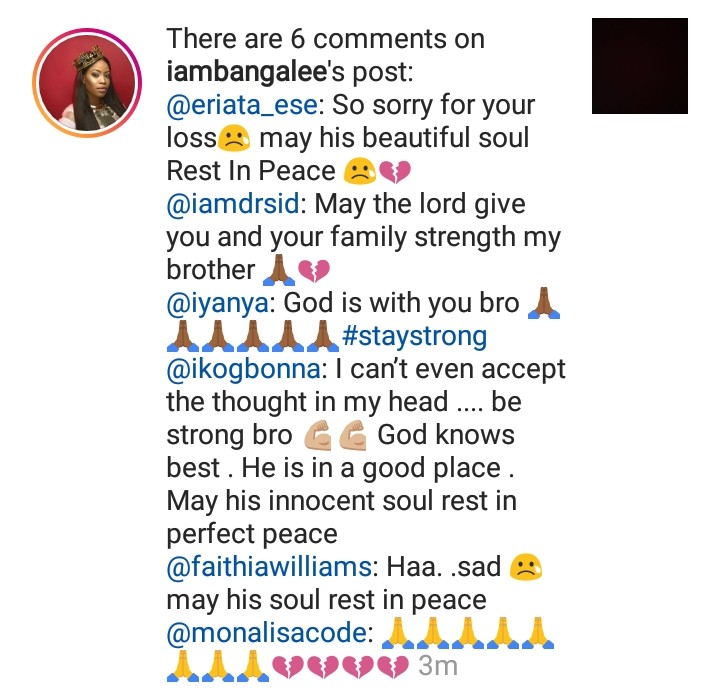The image size is (720, 696).
Task: Tap the crying emoji after 'Haa. .sad'
Action: (x=526, y=567)
